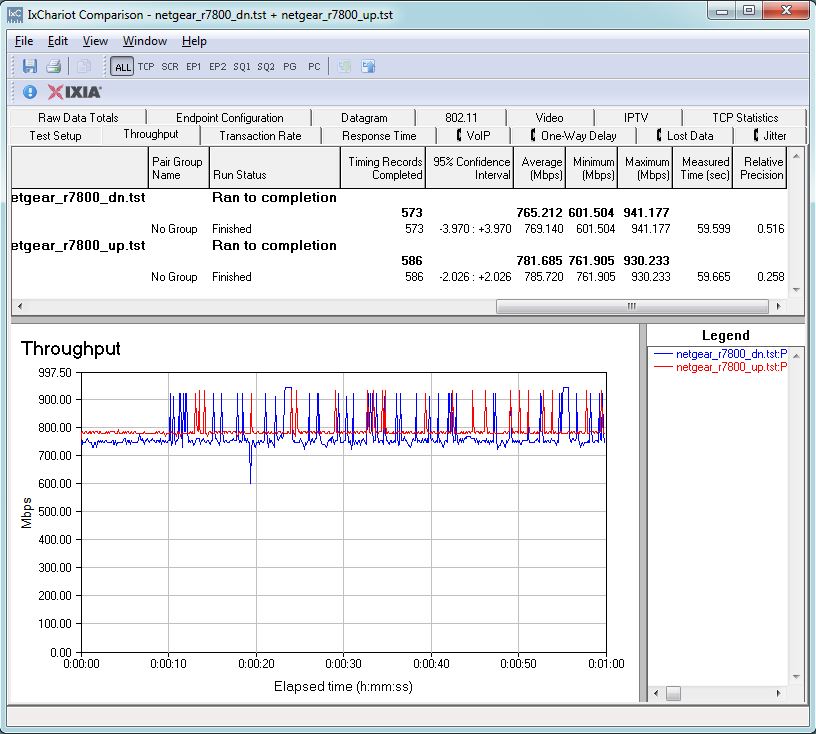Click the 95% Confidence Interval column header
This screenshot has height=734, width=816.
click(470, 168)
